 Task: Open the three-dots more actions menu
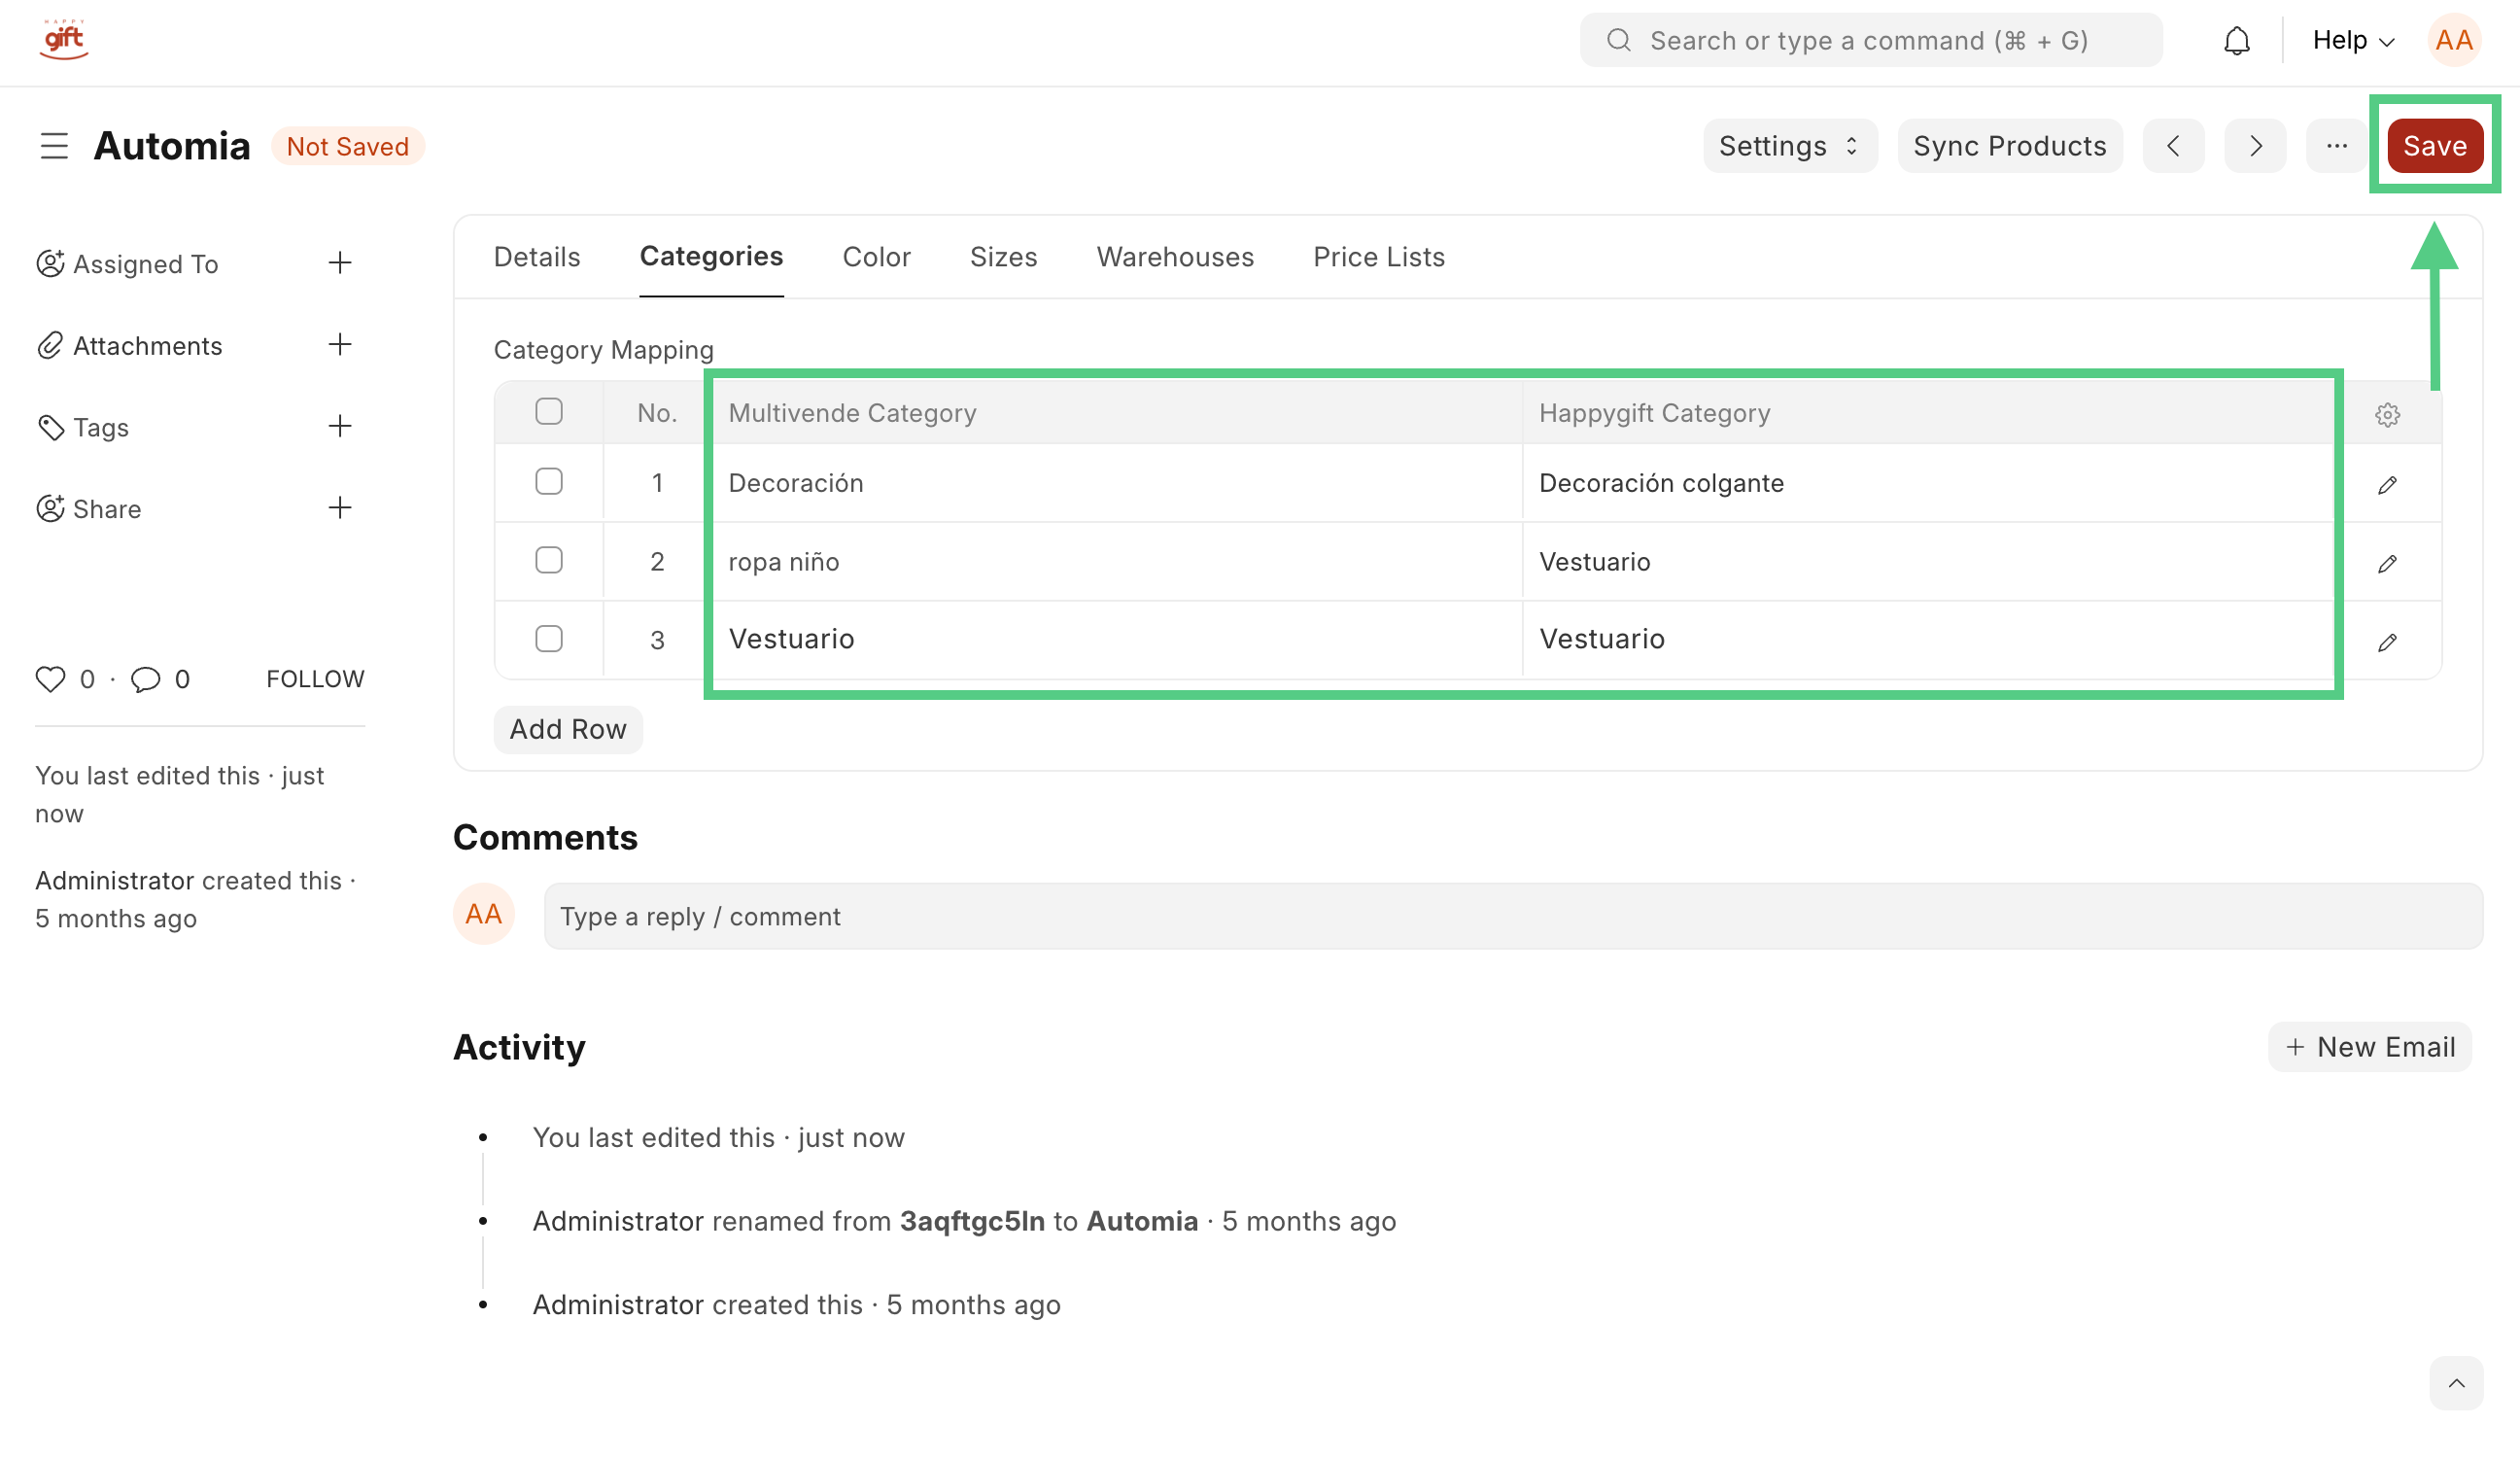(2336, 146)
